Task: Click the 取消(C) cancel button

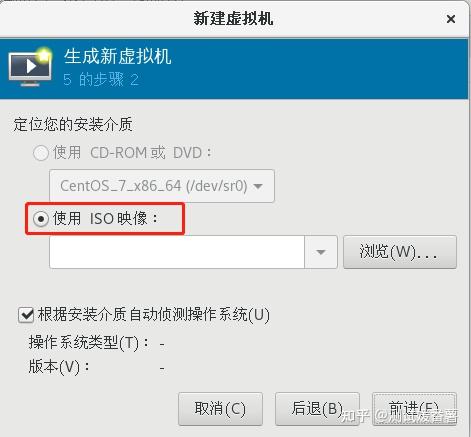Action: [220, 409]
